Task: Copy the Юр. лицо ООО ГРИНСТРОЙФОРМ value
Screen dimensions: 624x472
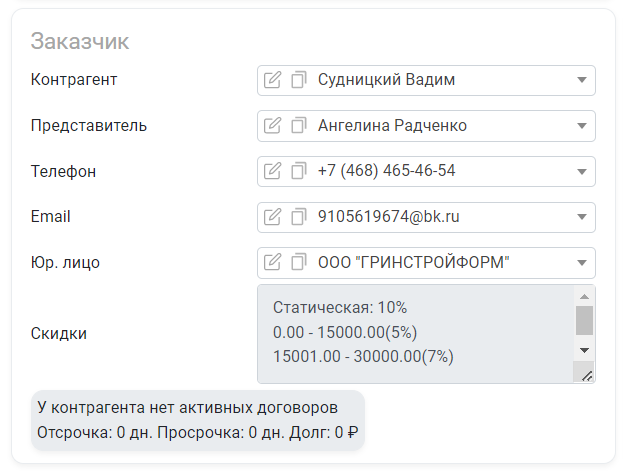Action: coord(298,263)
